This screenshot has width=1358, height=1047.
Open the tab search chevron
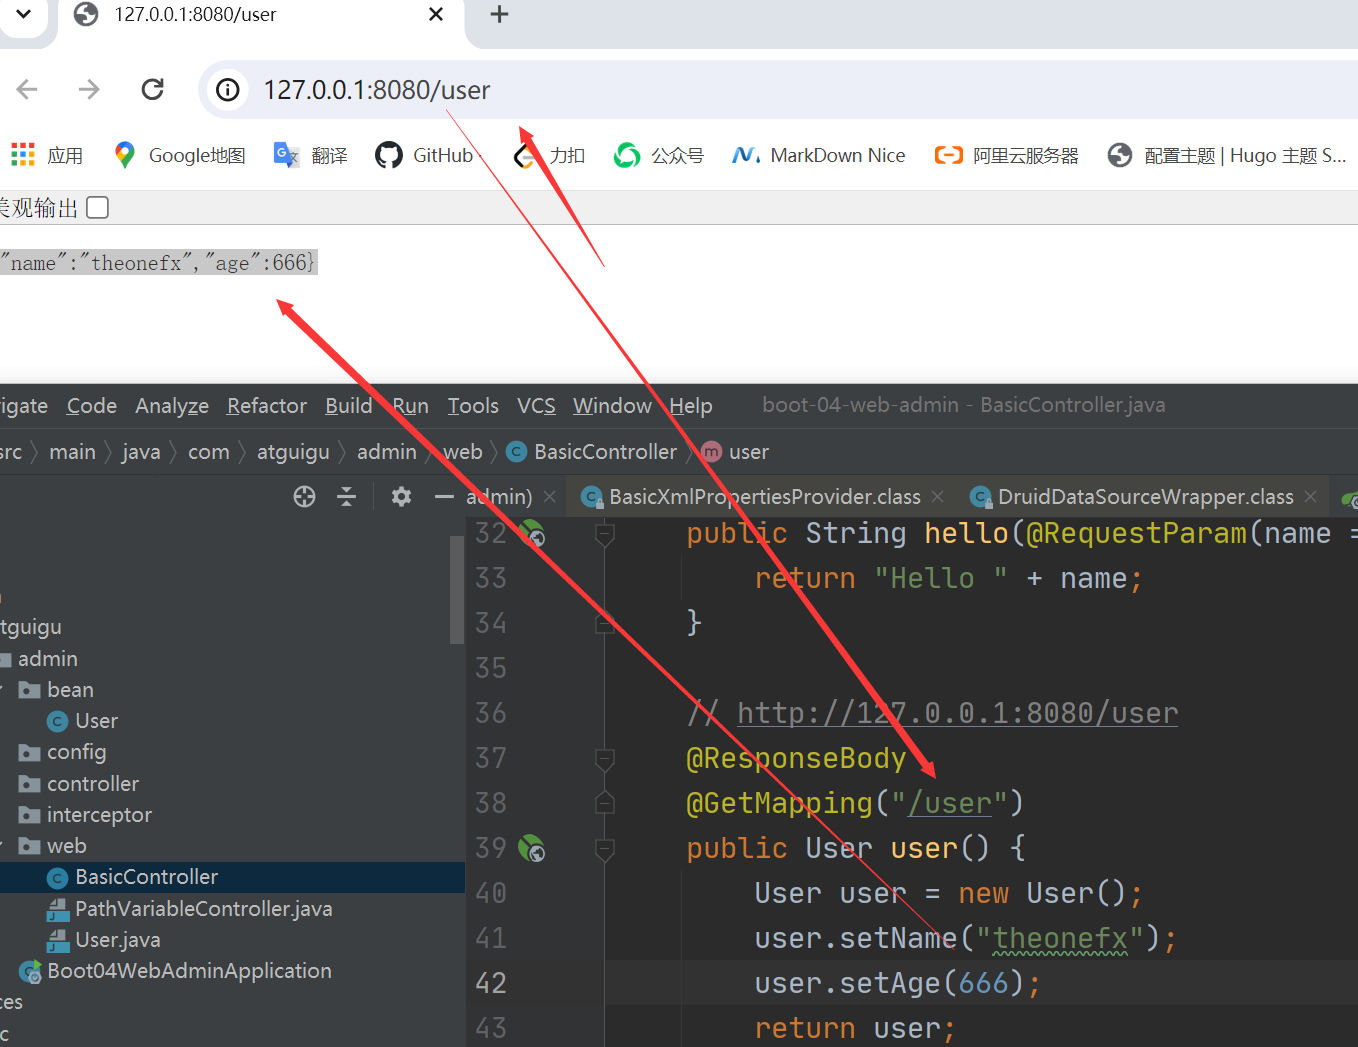(x=23, y=14)
